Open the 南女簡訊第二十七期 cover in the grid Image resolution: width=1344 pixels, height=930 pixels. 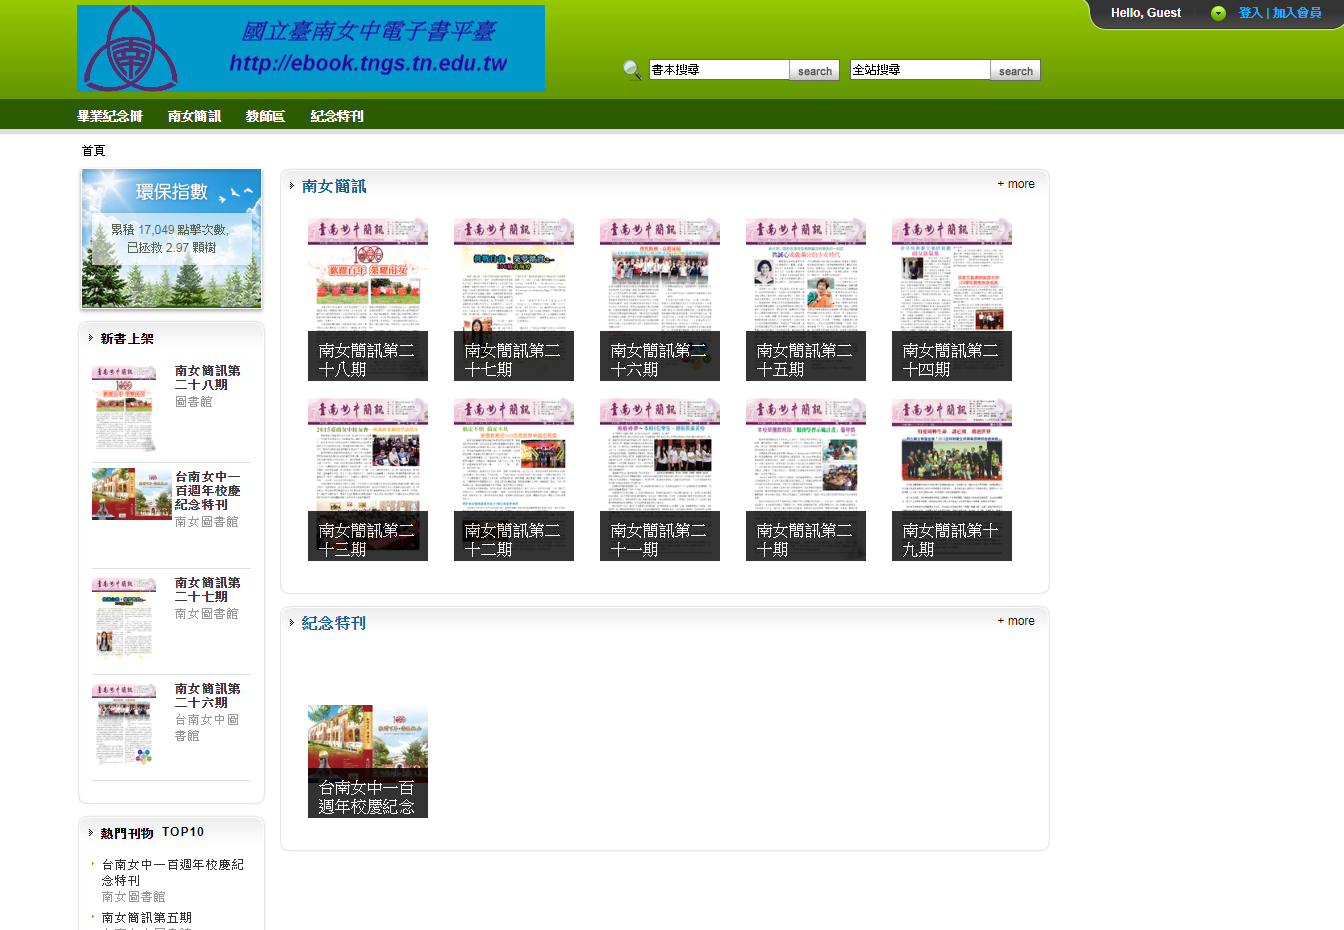click(x=514, y=299)
